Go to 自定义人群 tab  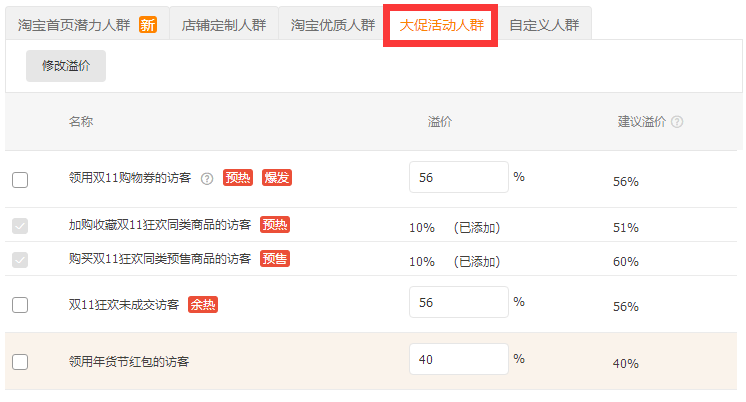click(544, 24)
